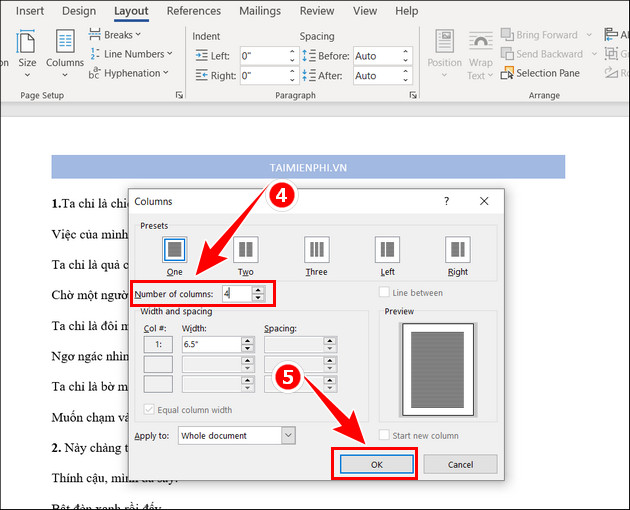Click the Columns preview thumbnail
The image size is (630, 510).
click(438, 370)
